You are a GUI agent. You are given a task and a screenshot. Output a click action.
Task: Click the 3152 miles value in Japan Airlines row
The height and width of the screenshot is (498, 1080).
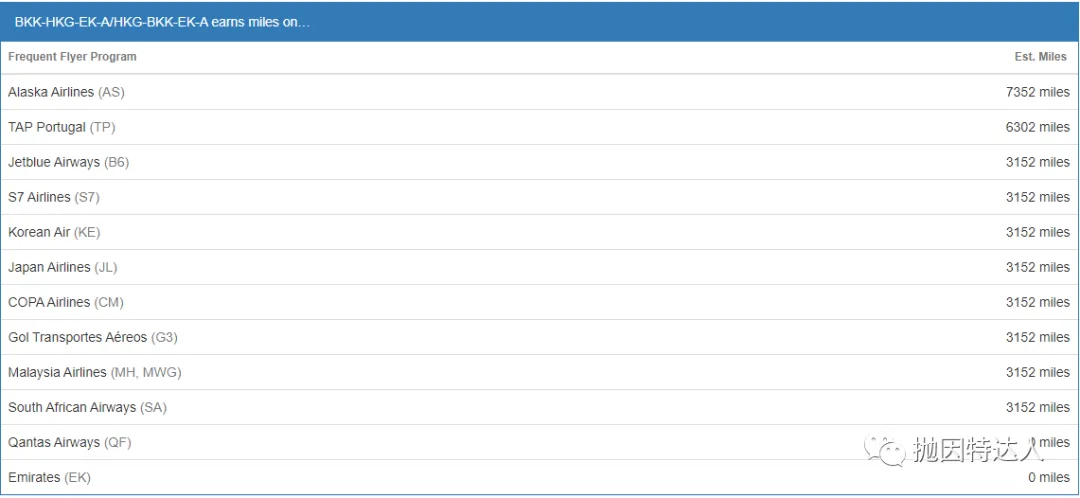click(x=1038, y=267)
